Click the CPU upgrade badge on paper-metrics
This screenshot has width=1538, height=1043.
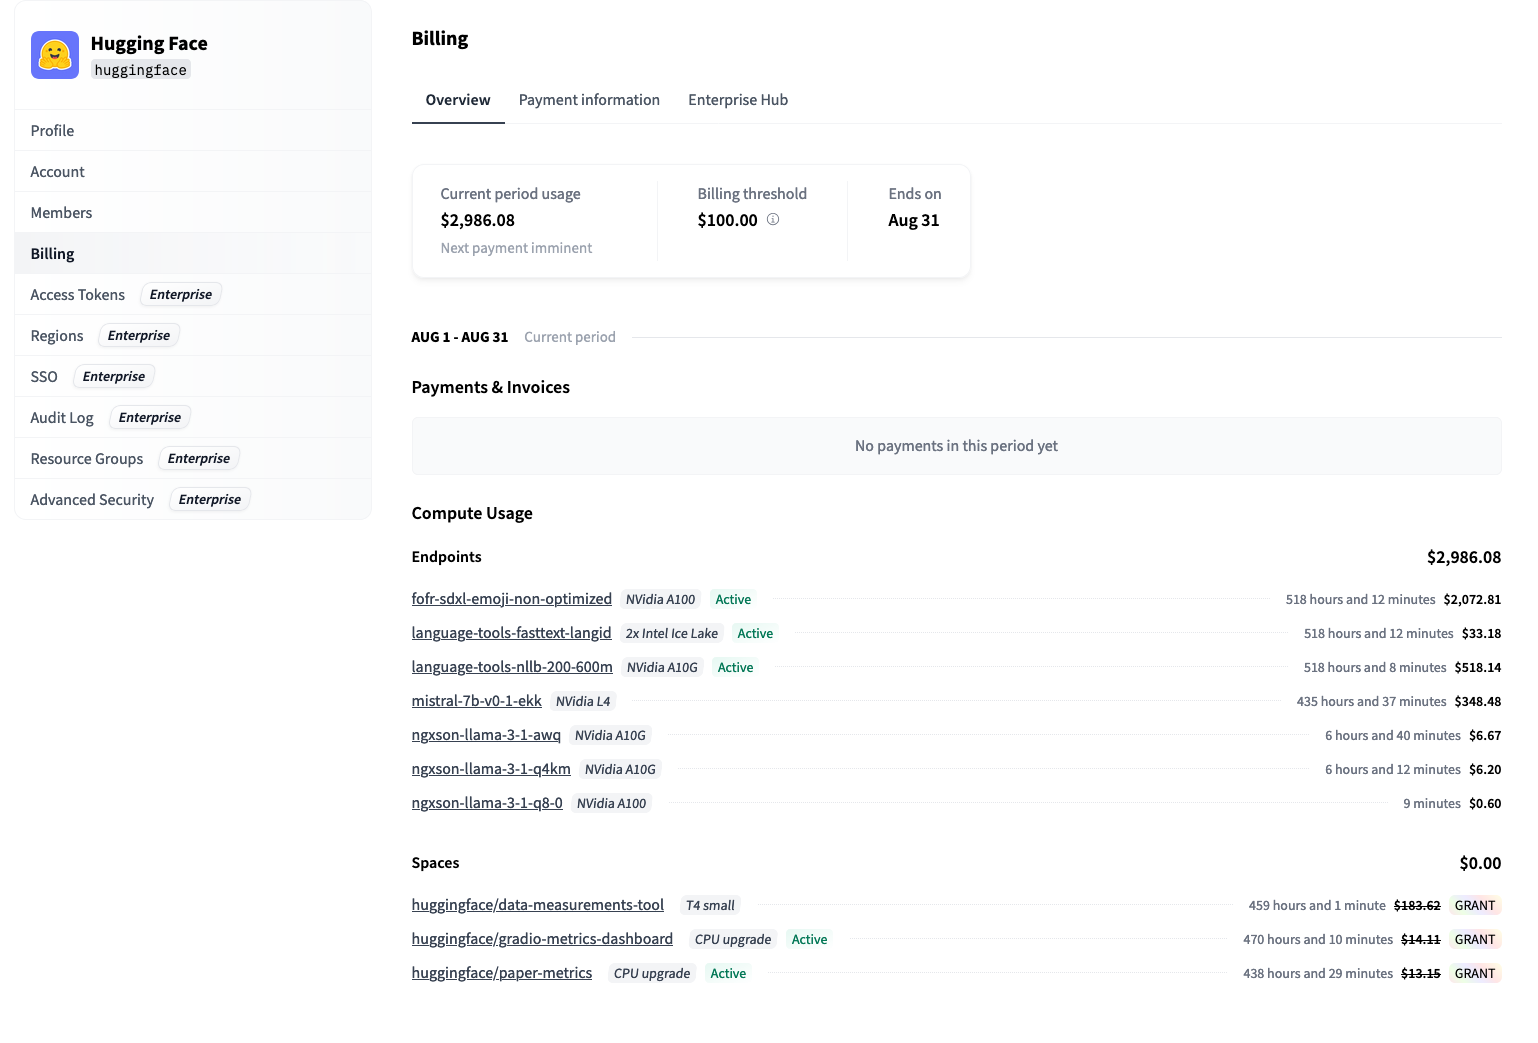click(x=651, y=973)
